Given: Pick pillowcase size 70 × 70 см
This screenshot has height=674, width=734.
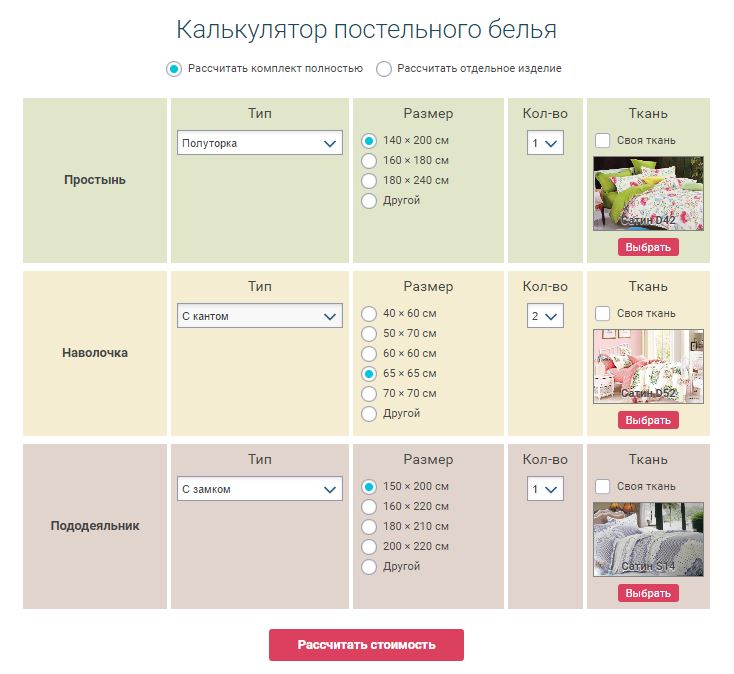Looking at the screenshot, I should [369, 393].
